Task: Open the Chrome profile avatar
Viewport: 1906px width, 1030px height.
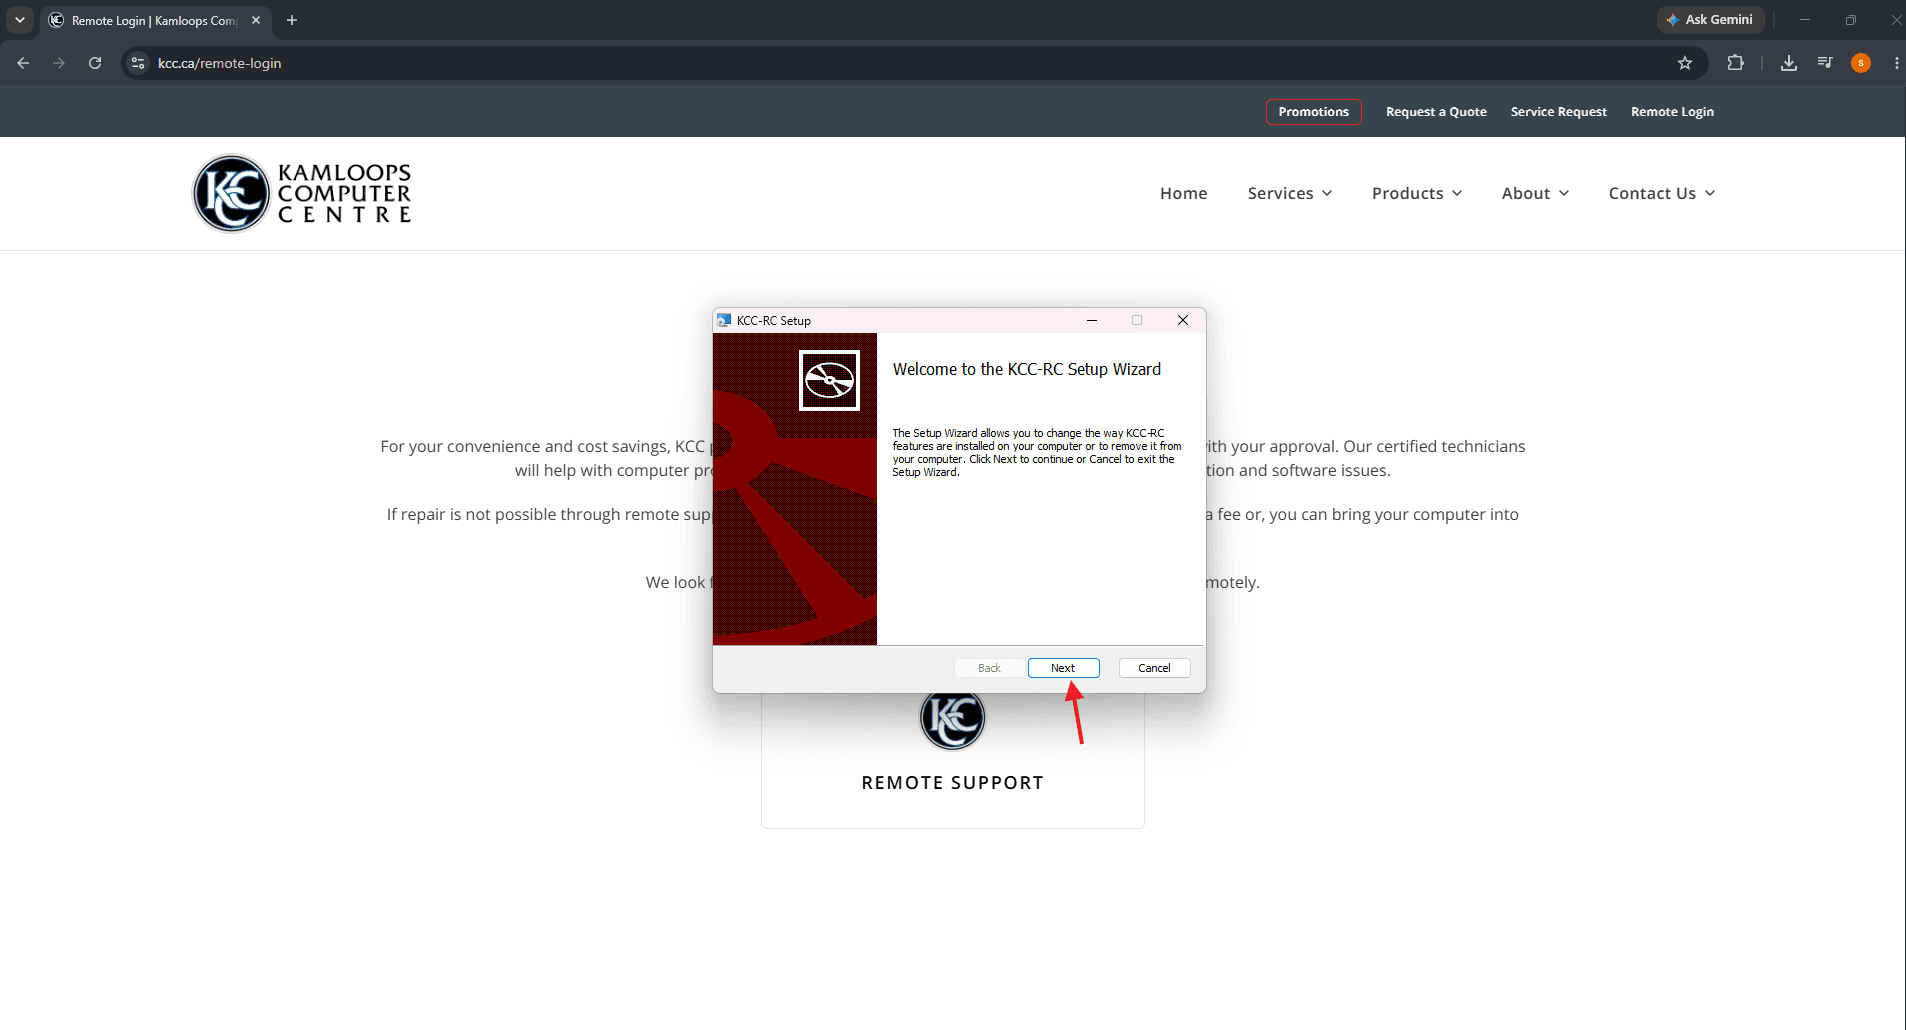Action: pos(1861,63)
